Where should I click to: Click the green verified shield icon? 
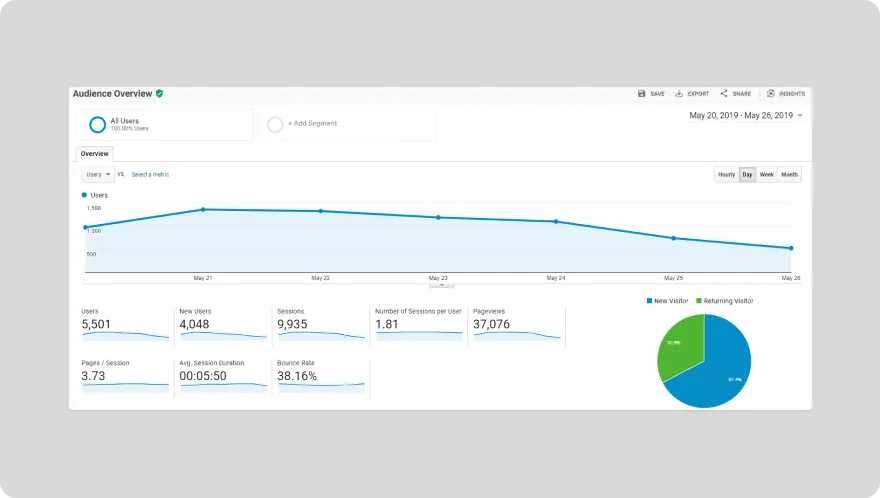(x=160, y=93)
